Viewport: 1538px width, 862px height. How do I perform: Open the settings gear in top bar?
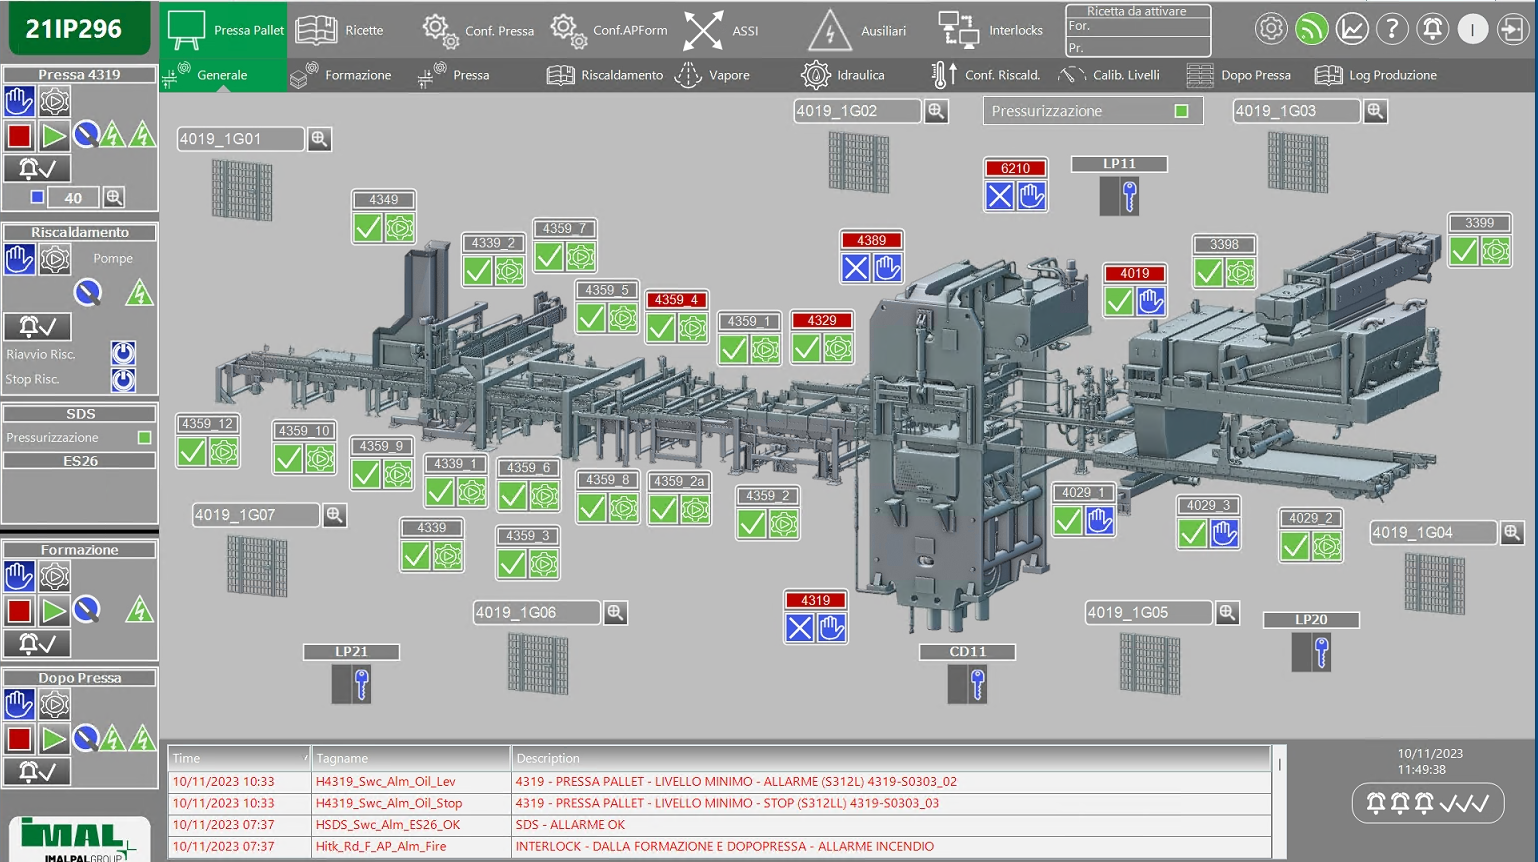(1271, 29)
